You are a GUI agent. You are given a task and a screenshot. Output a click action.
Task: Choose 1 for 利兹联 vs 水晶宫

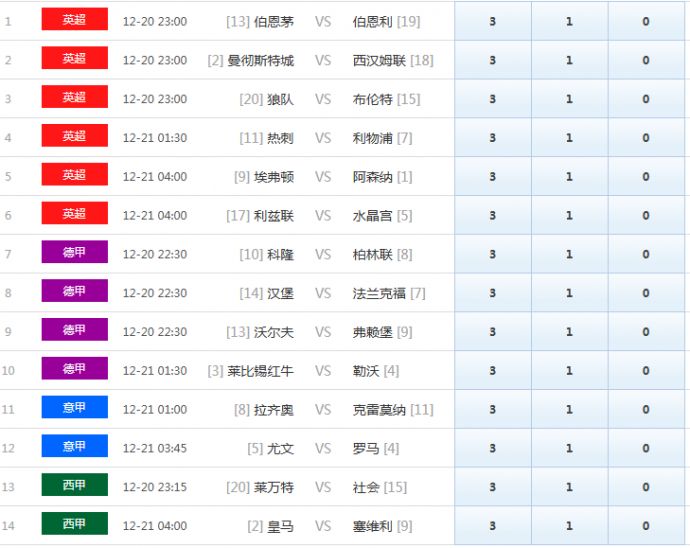coord(570,215)
